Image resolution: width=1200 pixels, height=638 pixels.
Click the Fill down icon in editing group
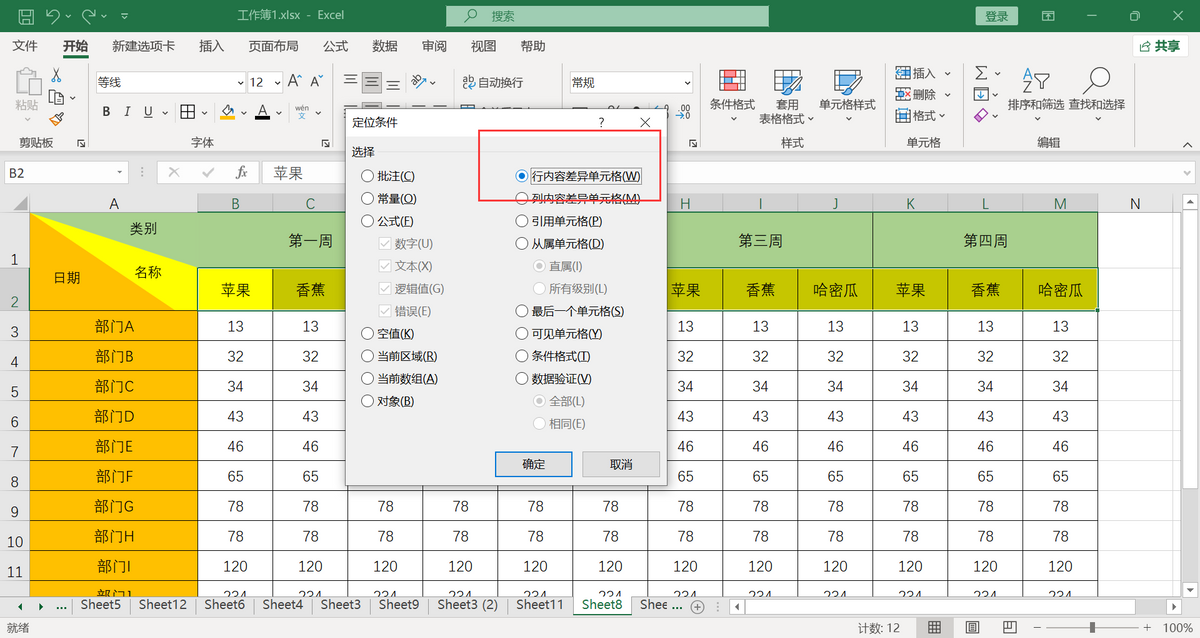click(x=981, y=94)
